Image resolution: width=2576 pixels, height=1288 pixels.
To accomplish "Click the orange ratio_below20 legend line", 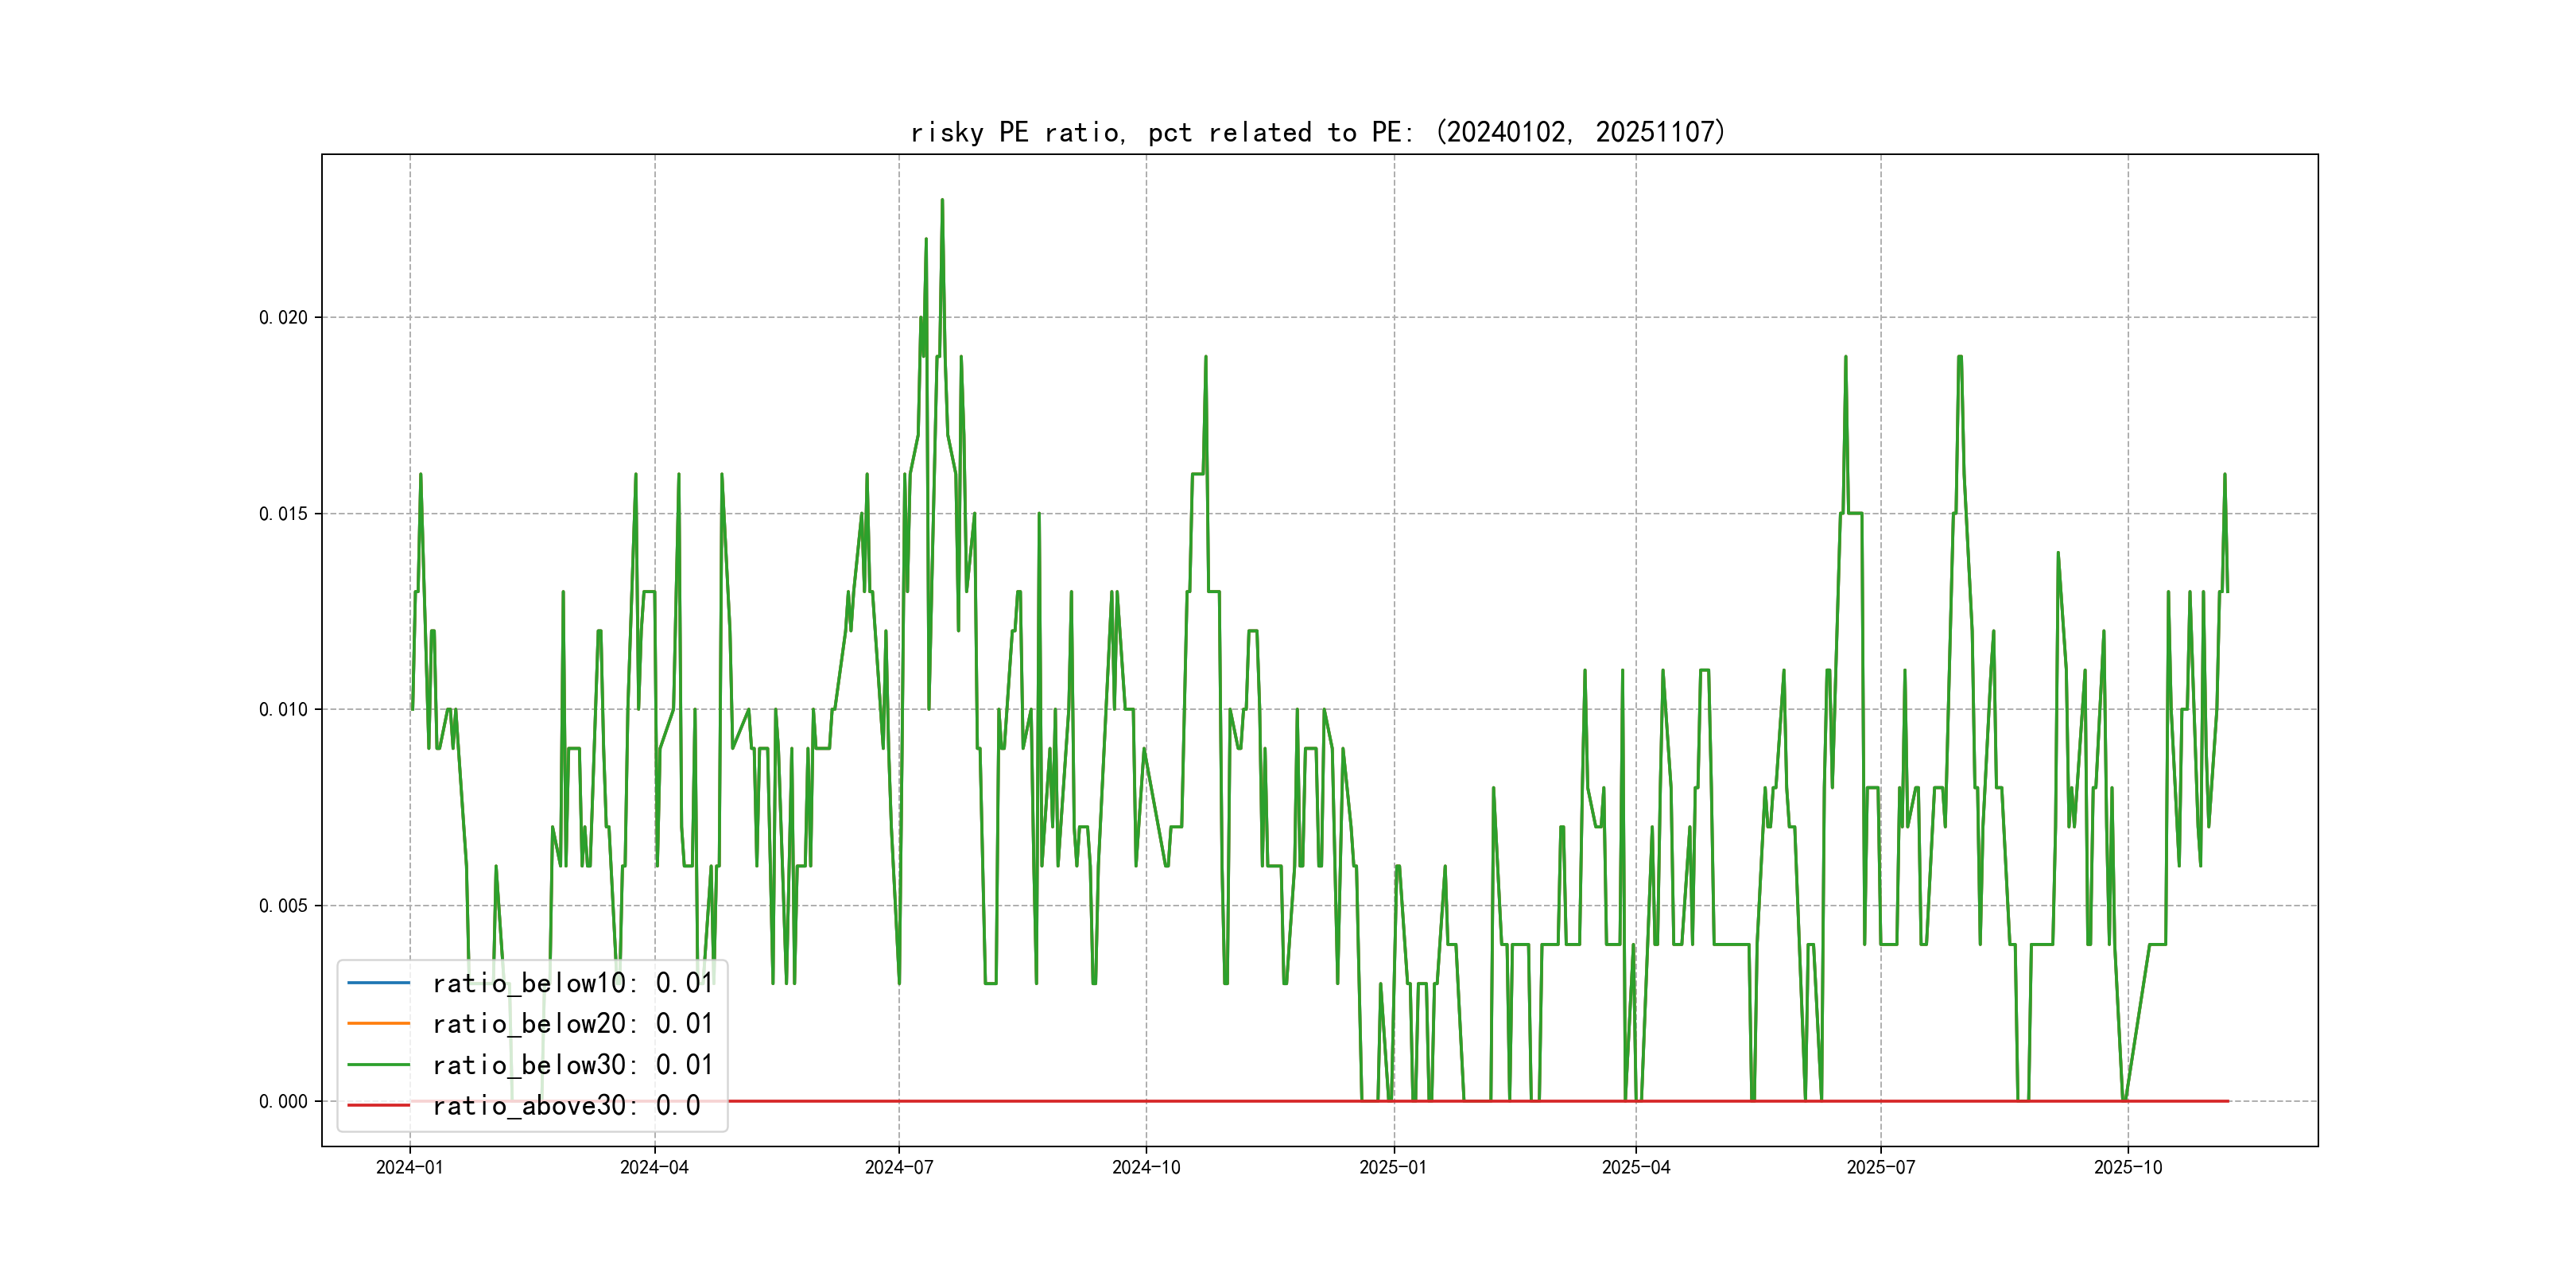I will pos(378,1024).
